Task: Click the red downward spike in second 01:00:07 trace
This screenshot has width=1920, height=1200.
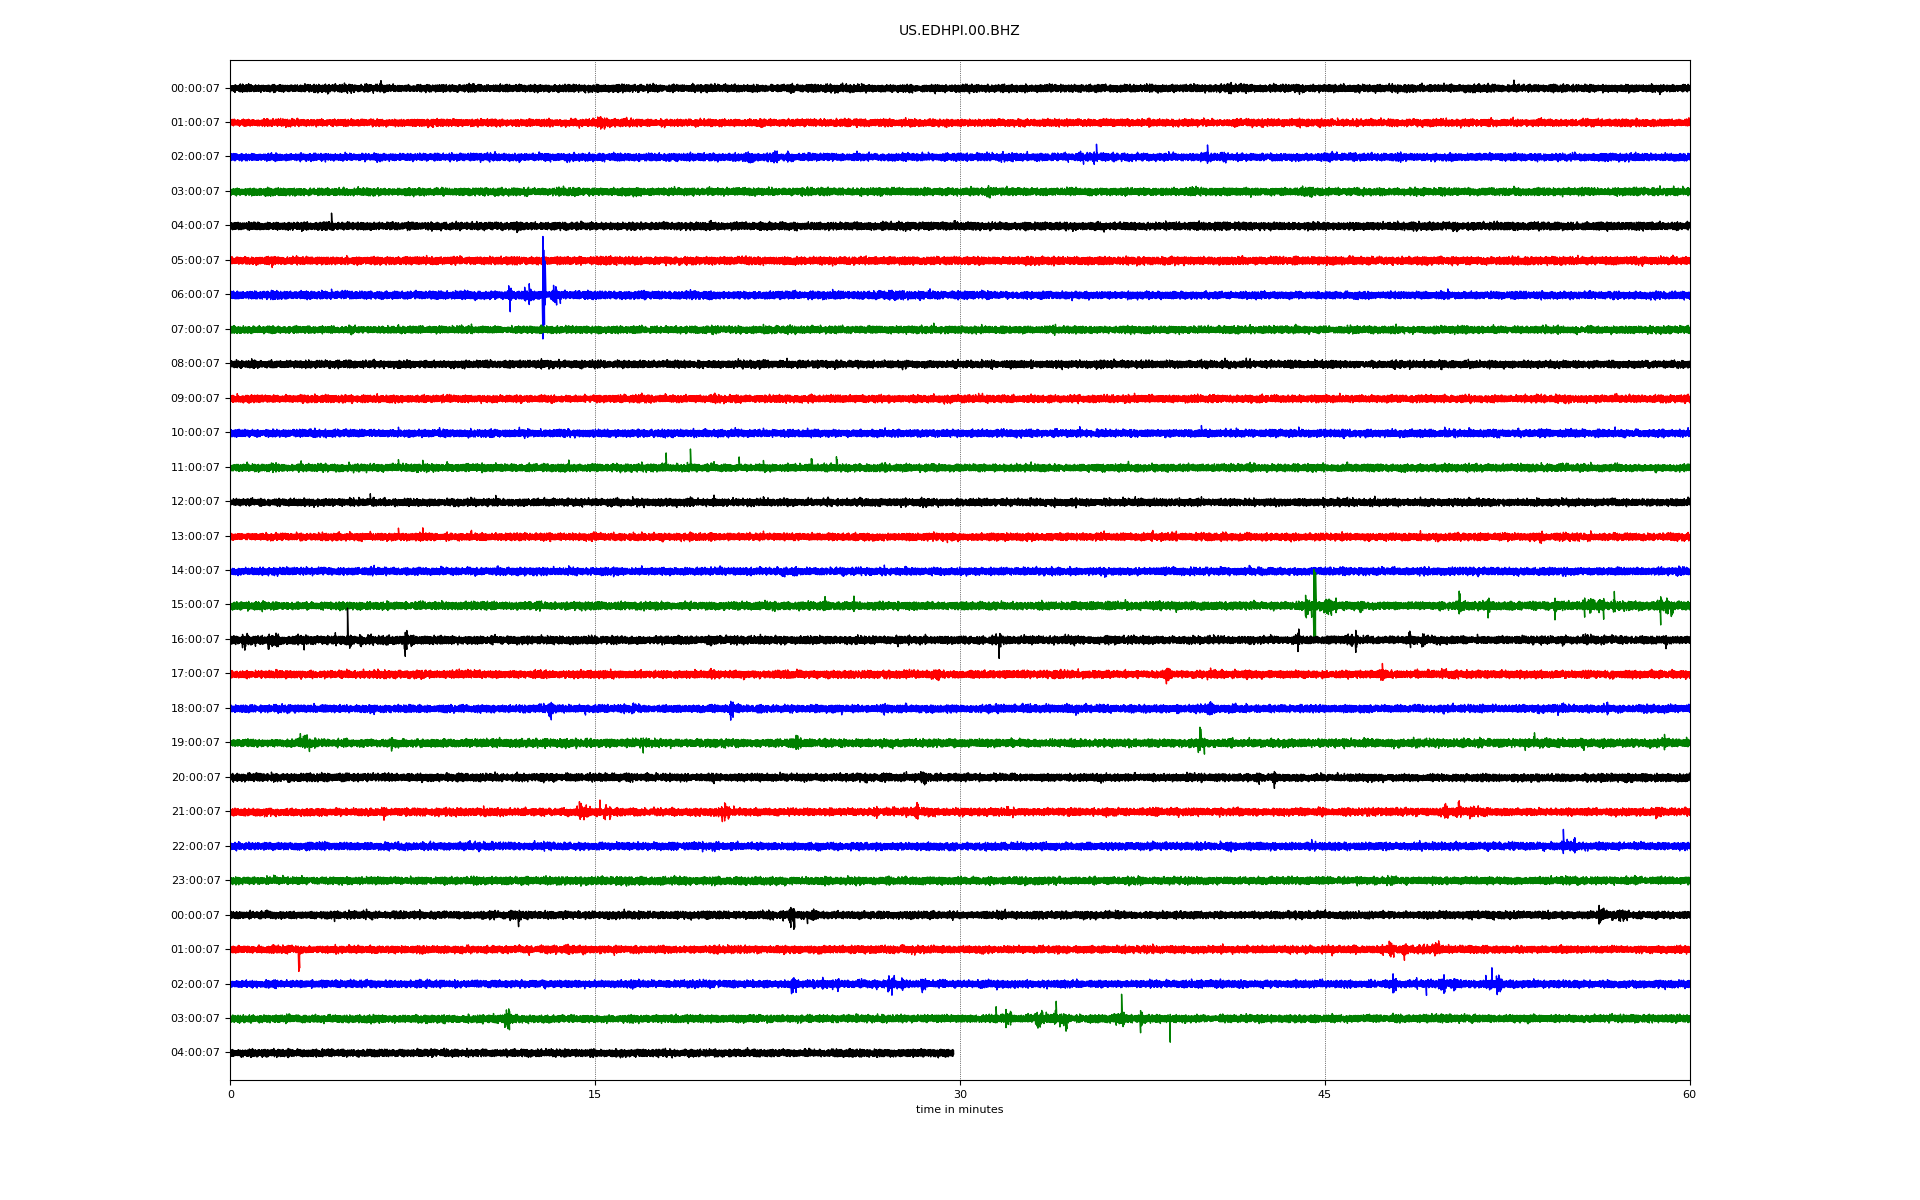Action: point(298,962)
